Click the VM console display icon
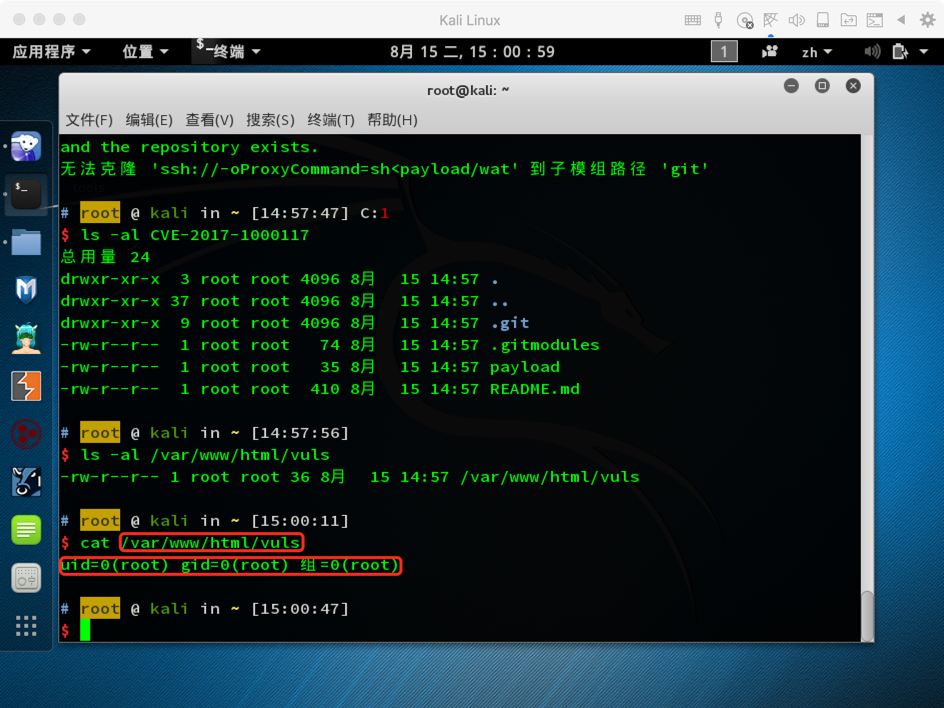This screenshot has height=708, width=944. [875, 20]
